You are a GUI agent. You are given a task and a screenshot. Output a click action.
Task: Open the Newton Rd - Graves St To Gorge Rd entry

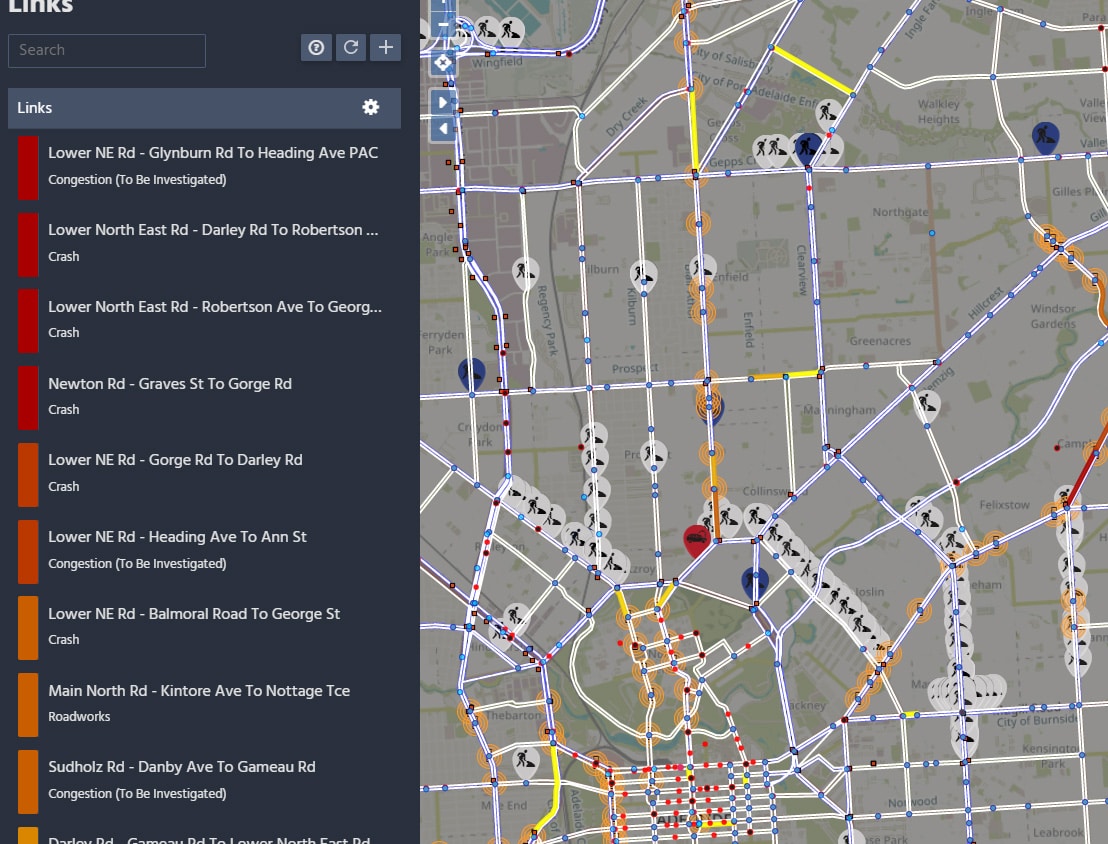coord(170,395)
